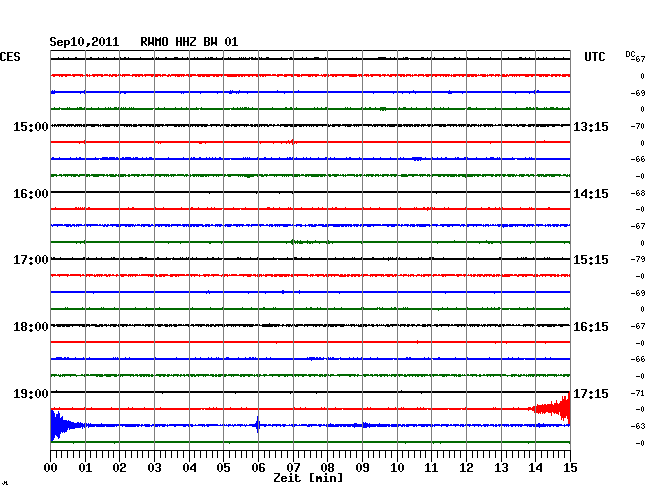
Task: Click minute 03 on the time axis
Action: 154,467
